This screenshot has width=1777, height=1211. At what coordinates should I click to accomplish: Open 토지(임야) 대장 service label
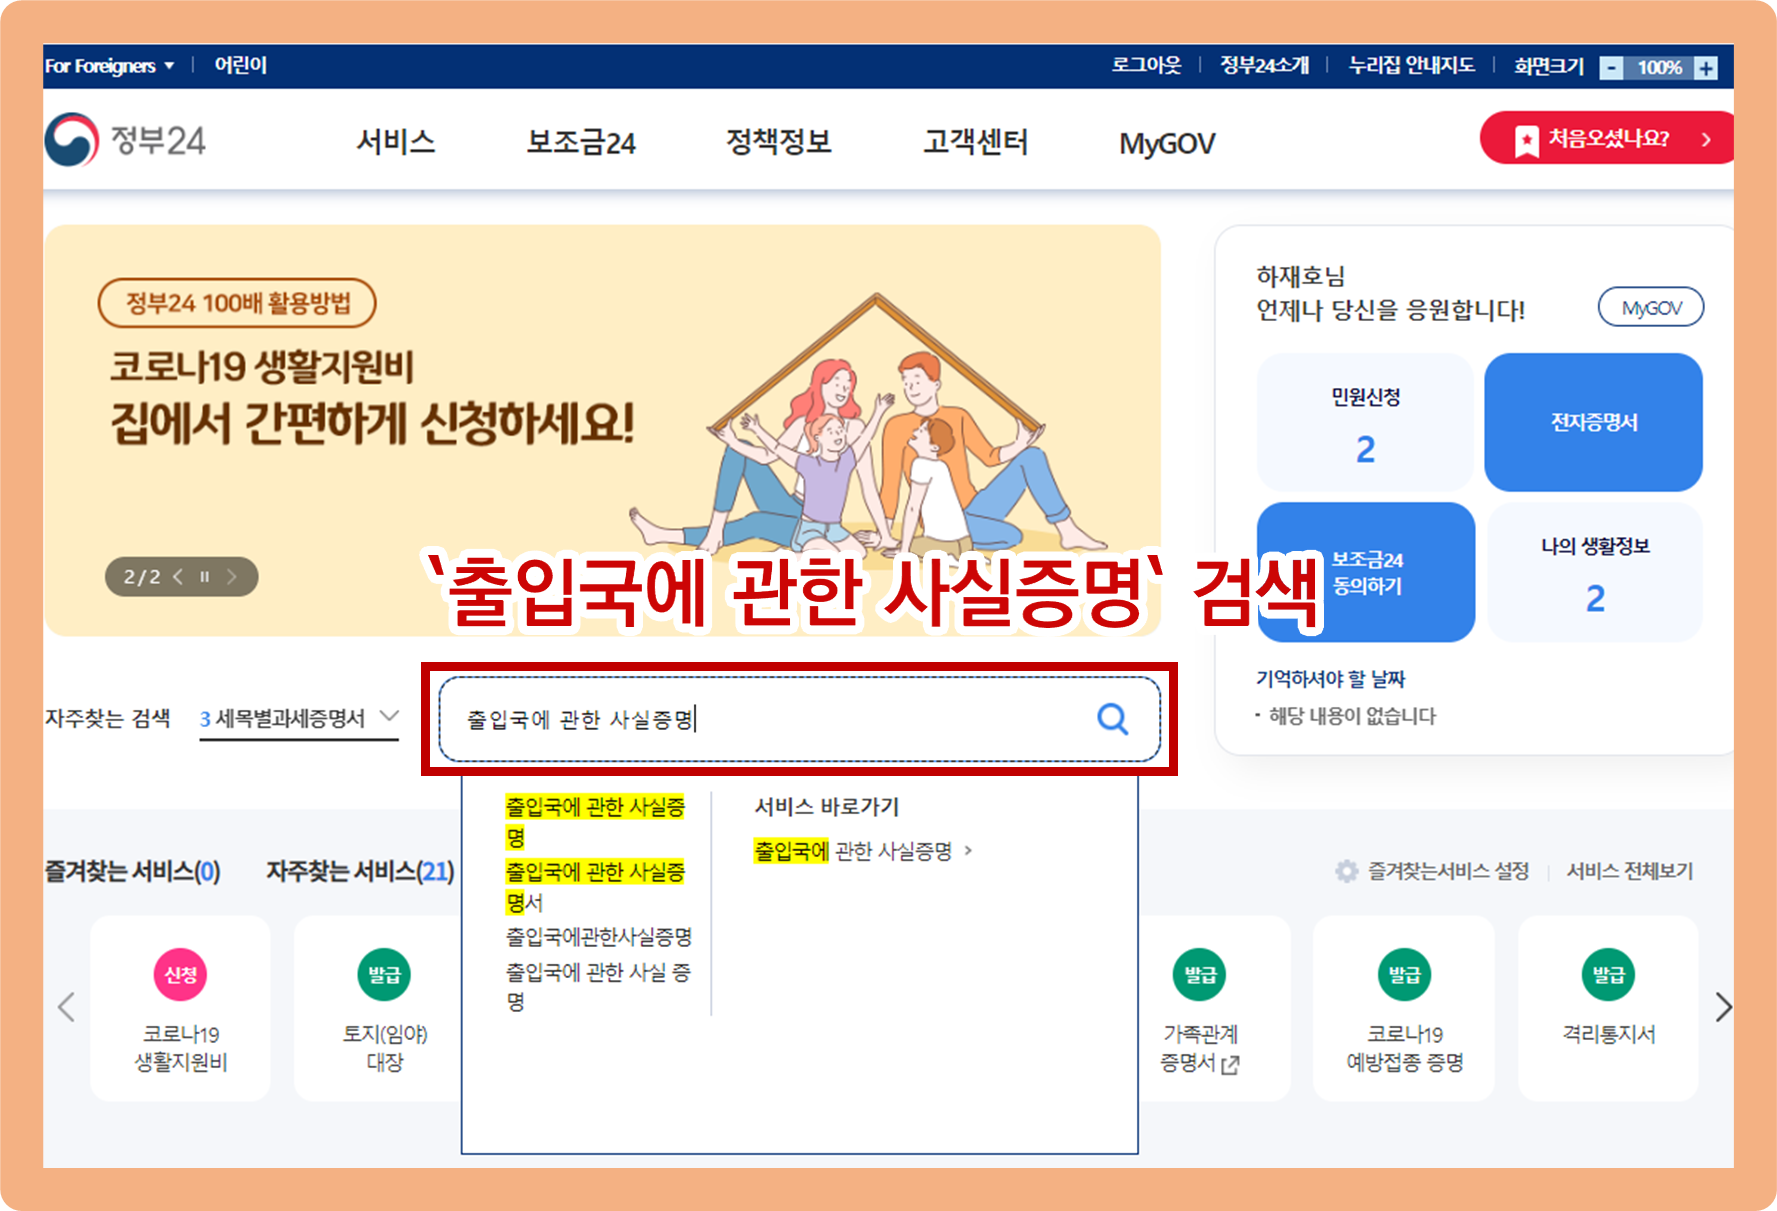click(x=385, y=1048)
